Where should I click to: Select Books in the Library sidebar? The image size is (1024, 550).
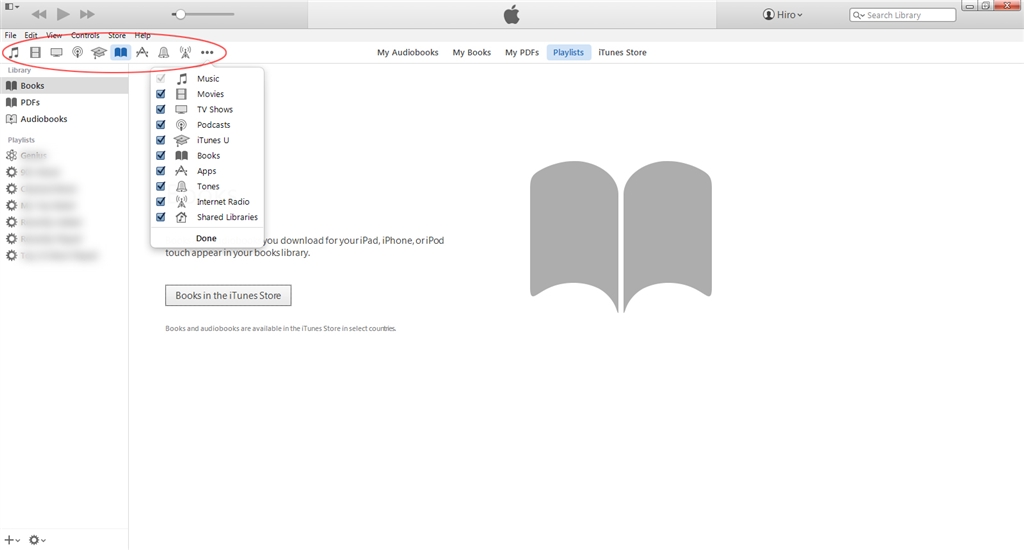(x=64, y=86)
